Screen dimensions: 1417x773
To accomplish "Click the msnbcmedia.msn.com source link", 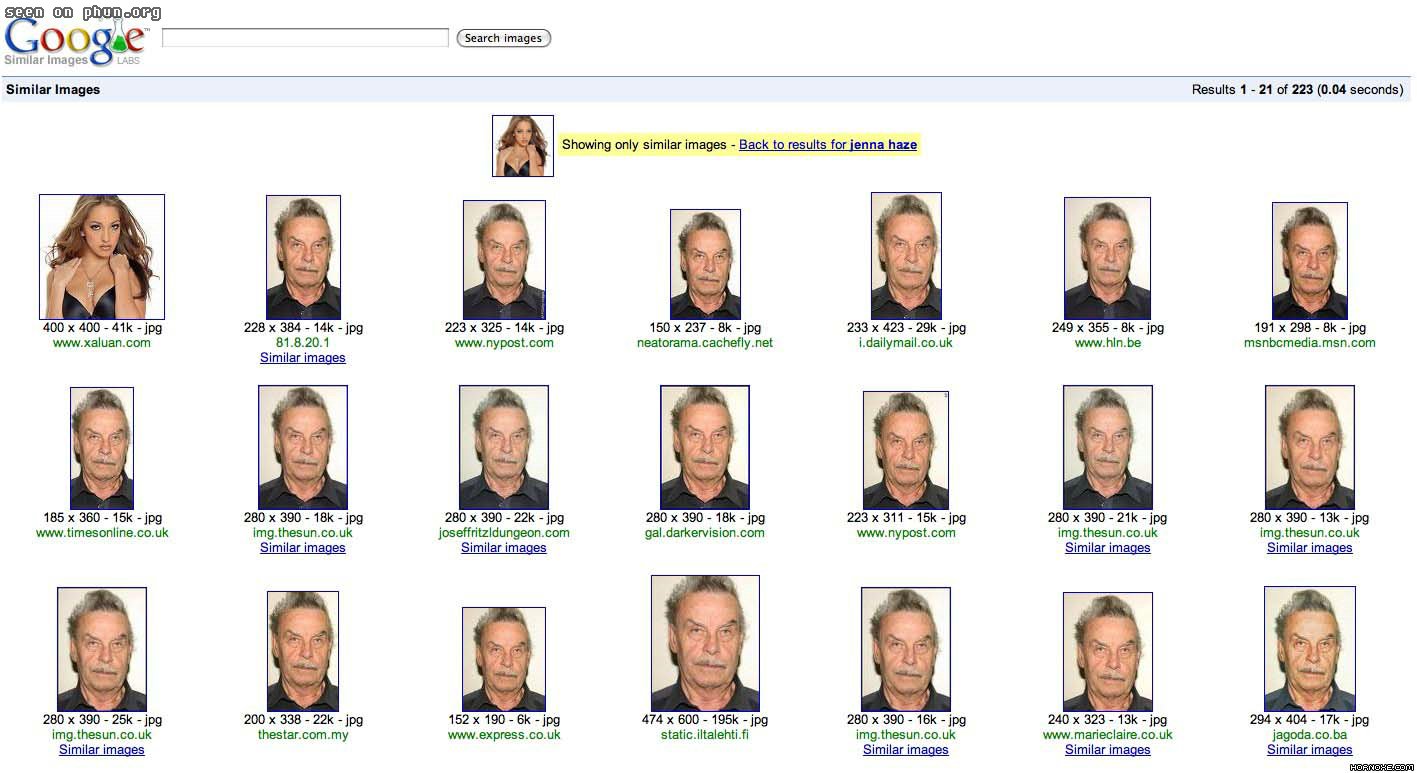I will [1309, 343].
